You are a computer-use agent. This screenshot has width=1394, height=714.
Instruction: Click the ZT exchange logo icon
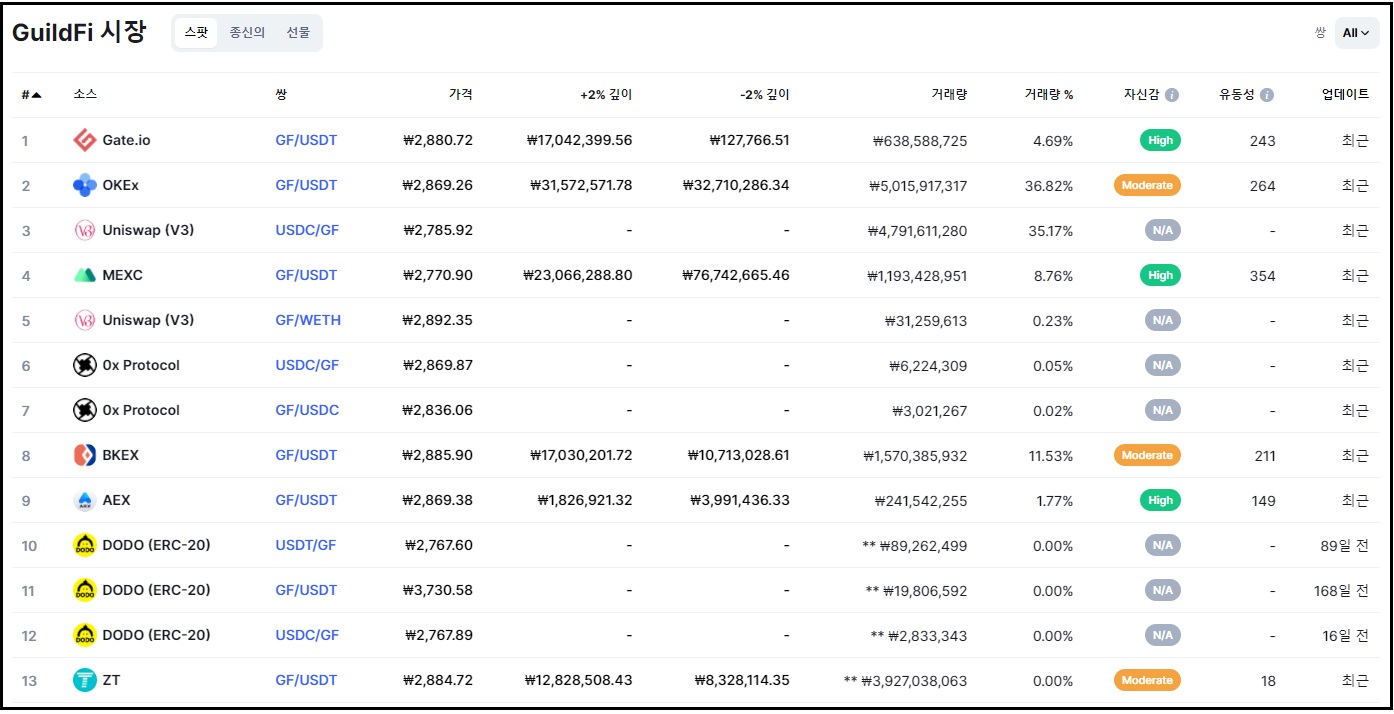tap(85, 680)
